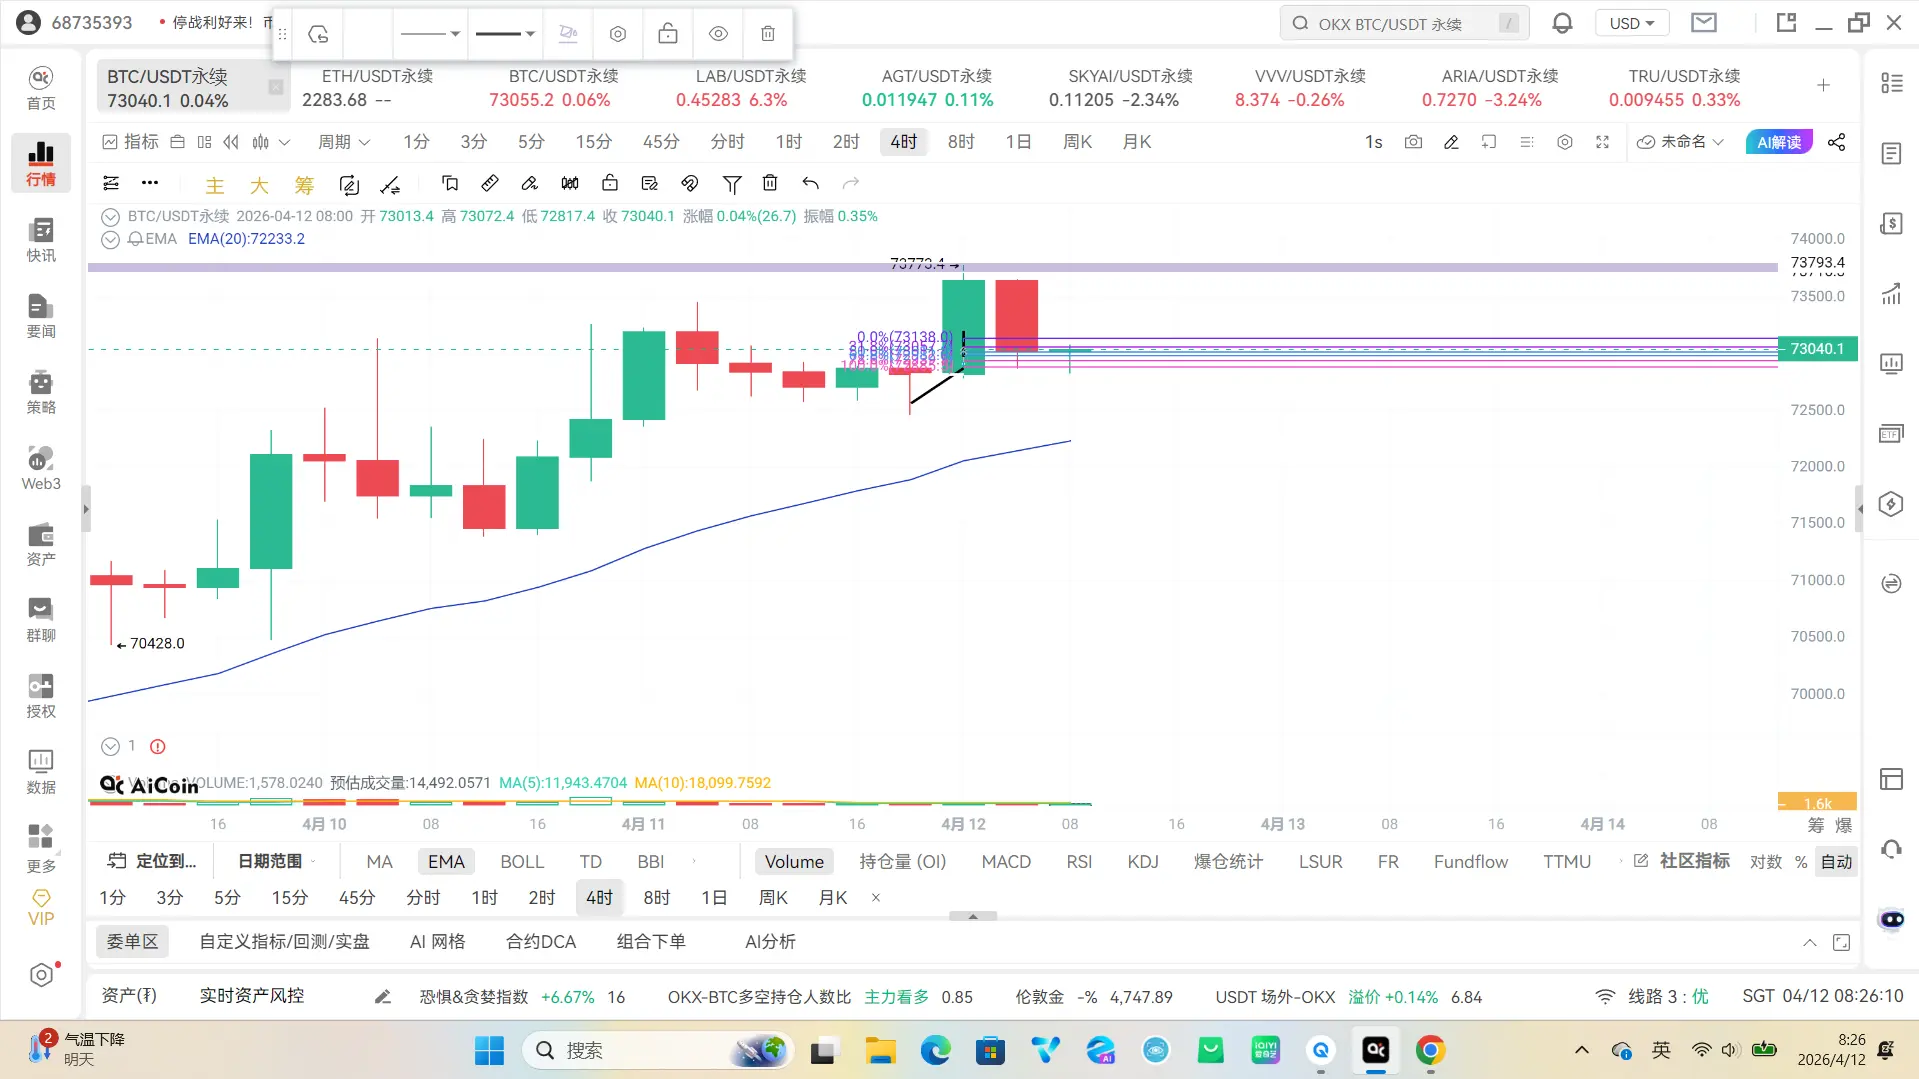Screen dimensions: 1919x1079
Task: Enable the MACD sub-indicator
Action: (1006, 862)
